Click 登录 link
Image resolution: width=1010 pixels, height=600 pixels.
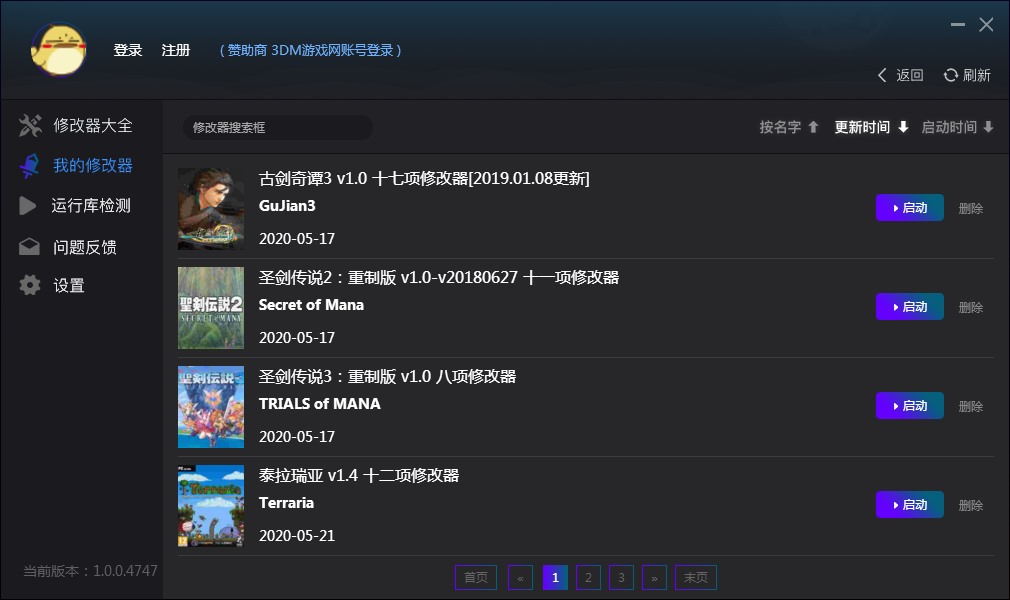tap(128, 50)
